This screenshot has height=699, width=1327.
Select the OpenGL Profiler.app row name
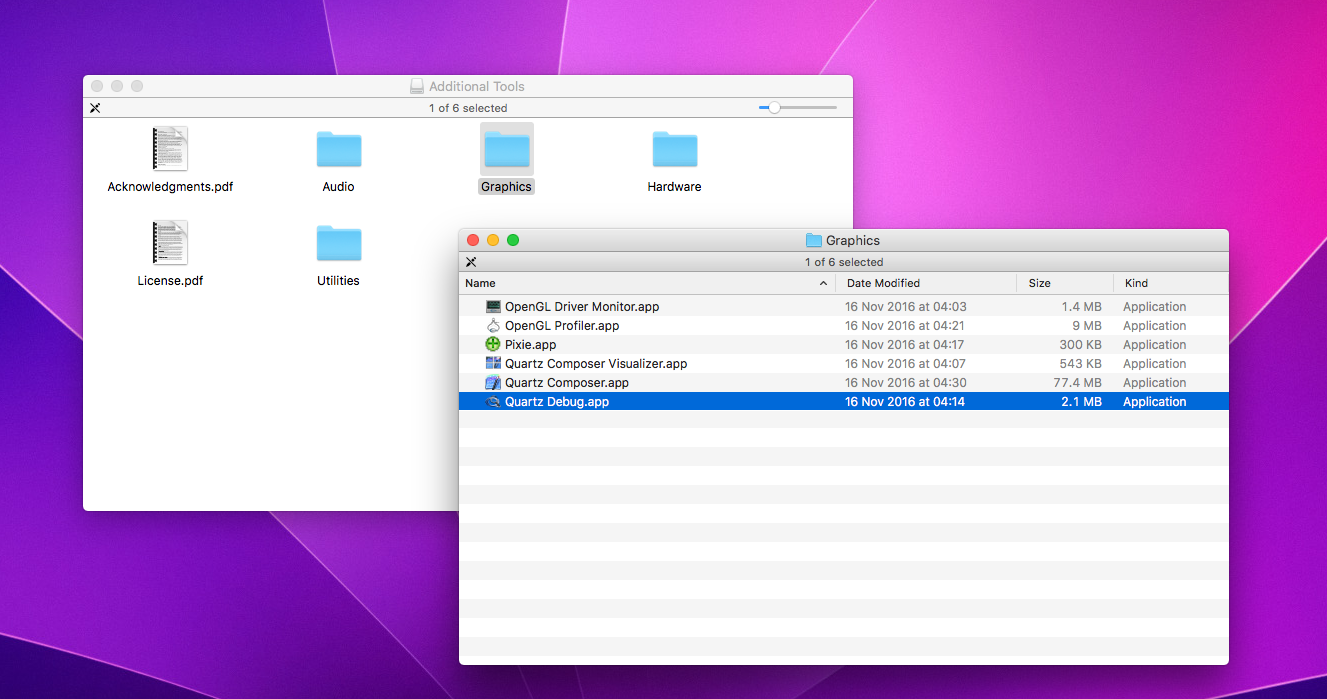562,326
